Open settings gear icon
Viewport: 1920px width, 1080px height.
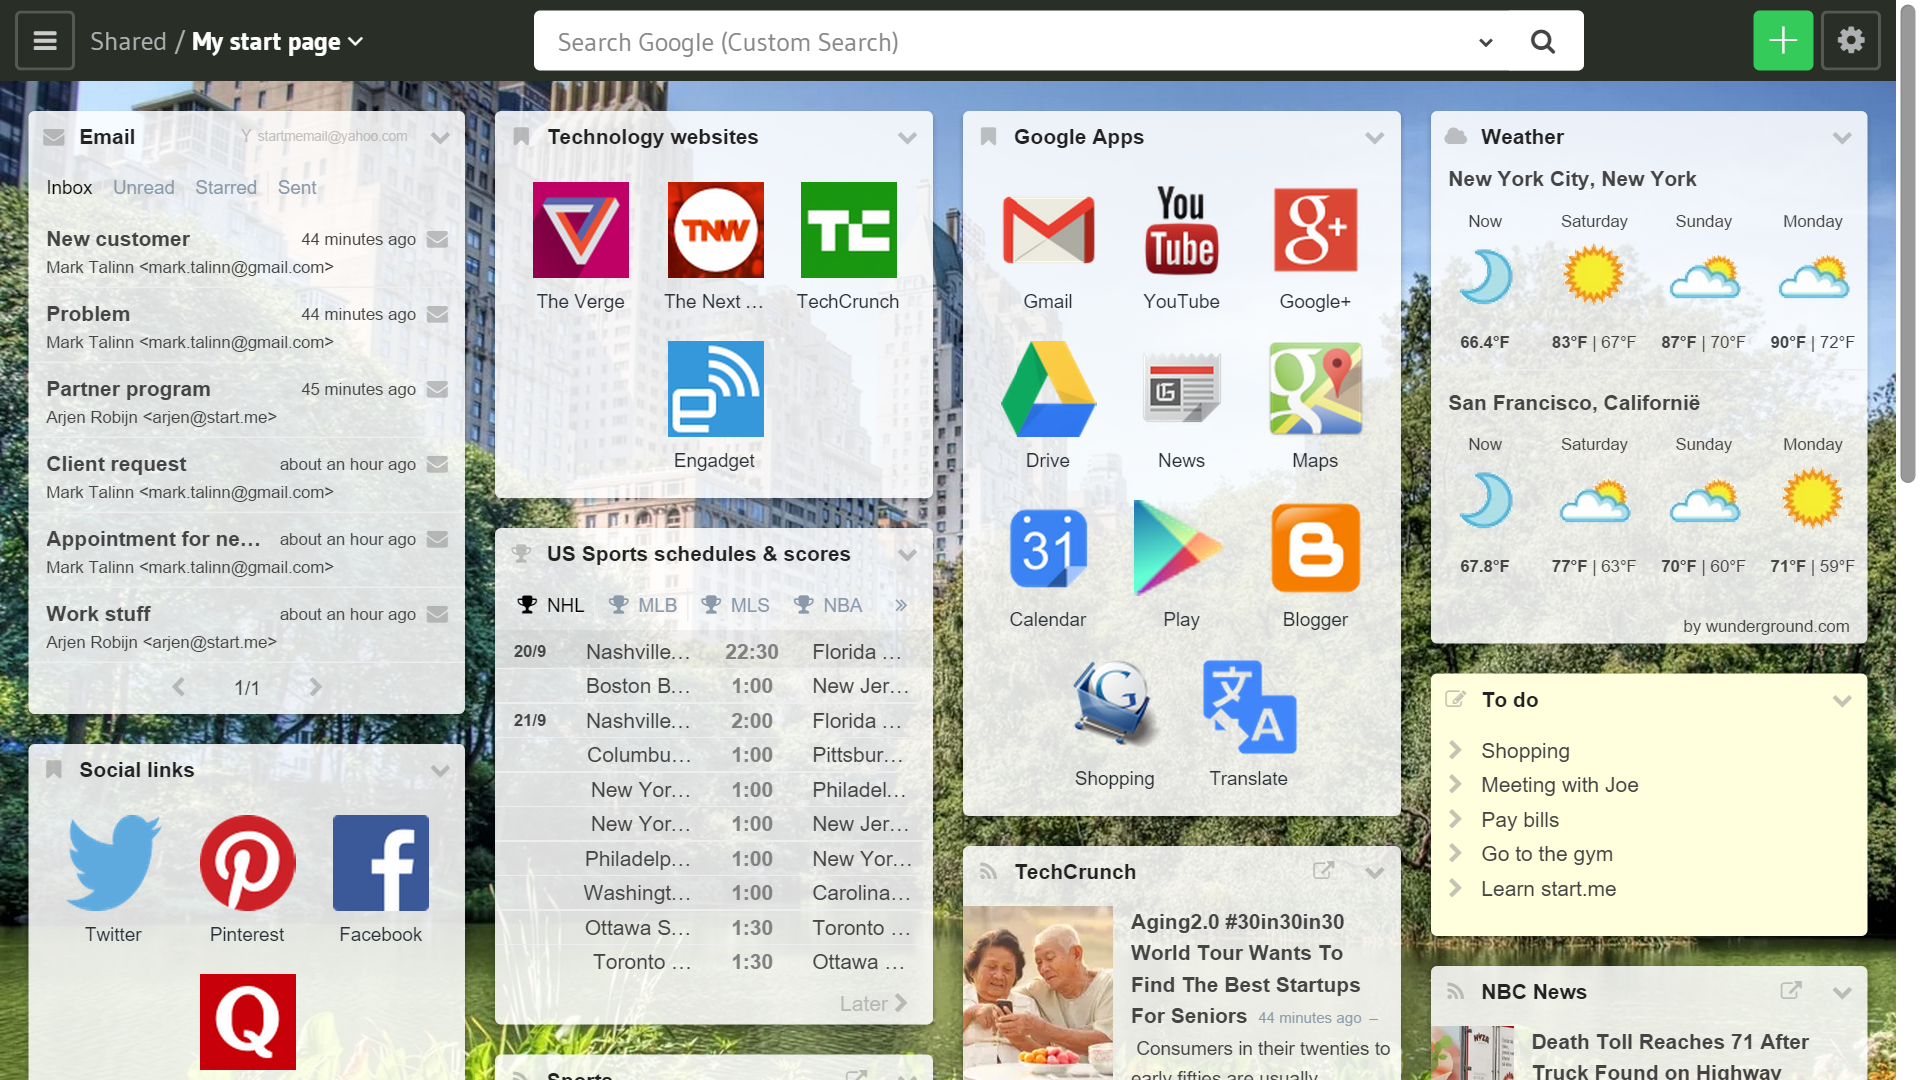coord(1850,41)
